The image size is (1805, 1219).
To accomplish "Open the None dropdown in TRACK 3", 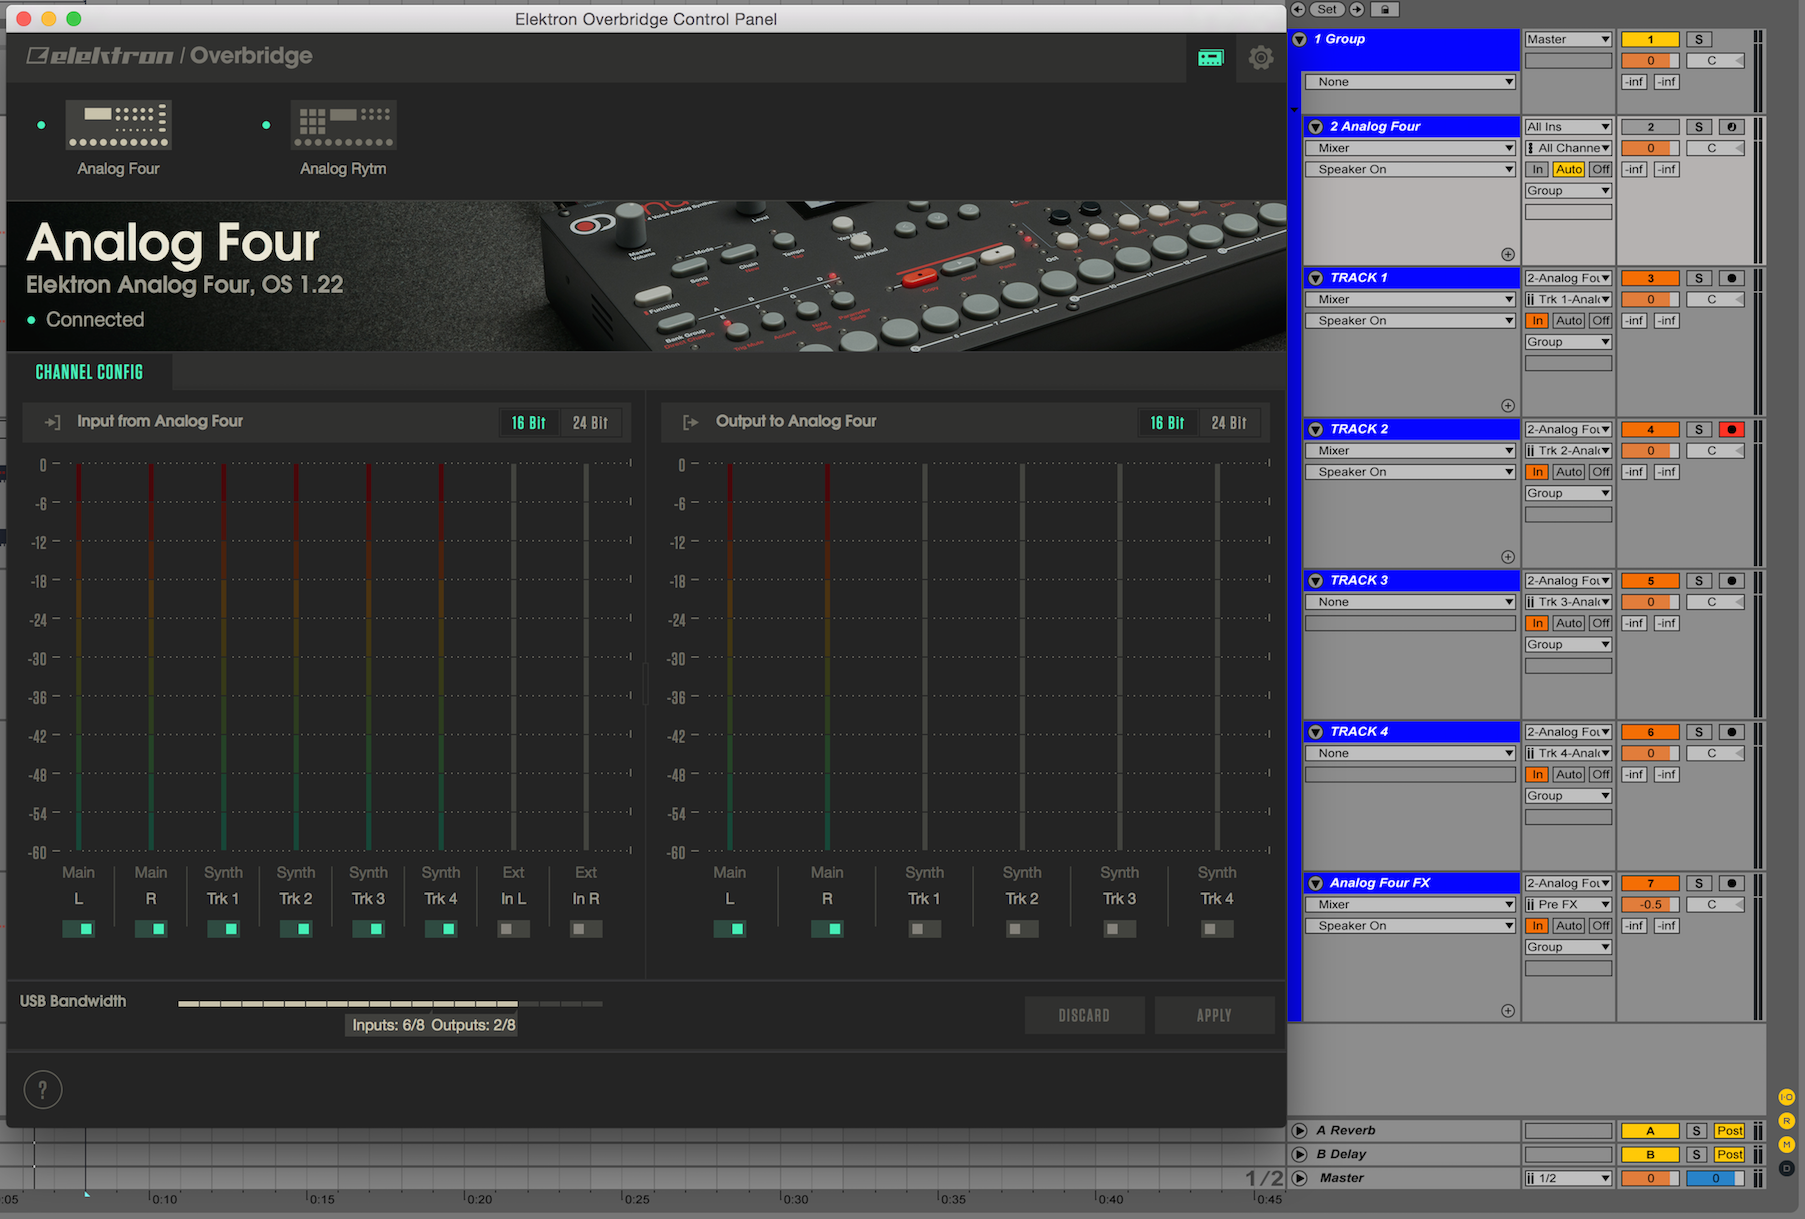I will [1410, 602].
